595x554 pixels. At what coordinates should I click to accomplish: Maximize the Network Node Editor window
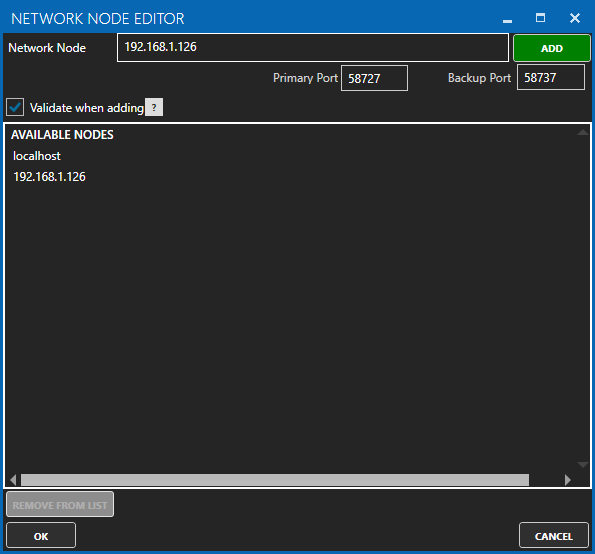point(540,18)
